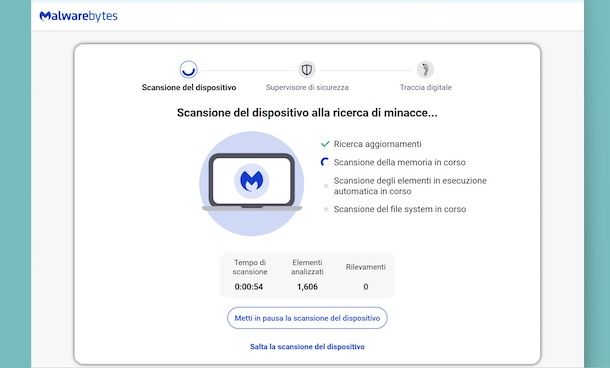
Task: Select the Traccia digitale step label
Action: pos(426,88)
